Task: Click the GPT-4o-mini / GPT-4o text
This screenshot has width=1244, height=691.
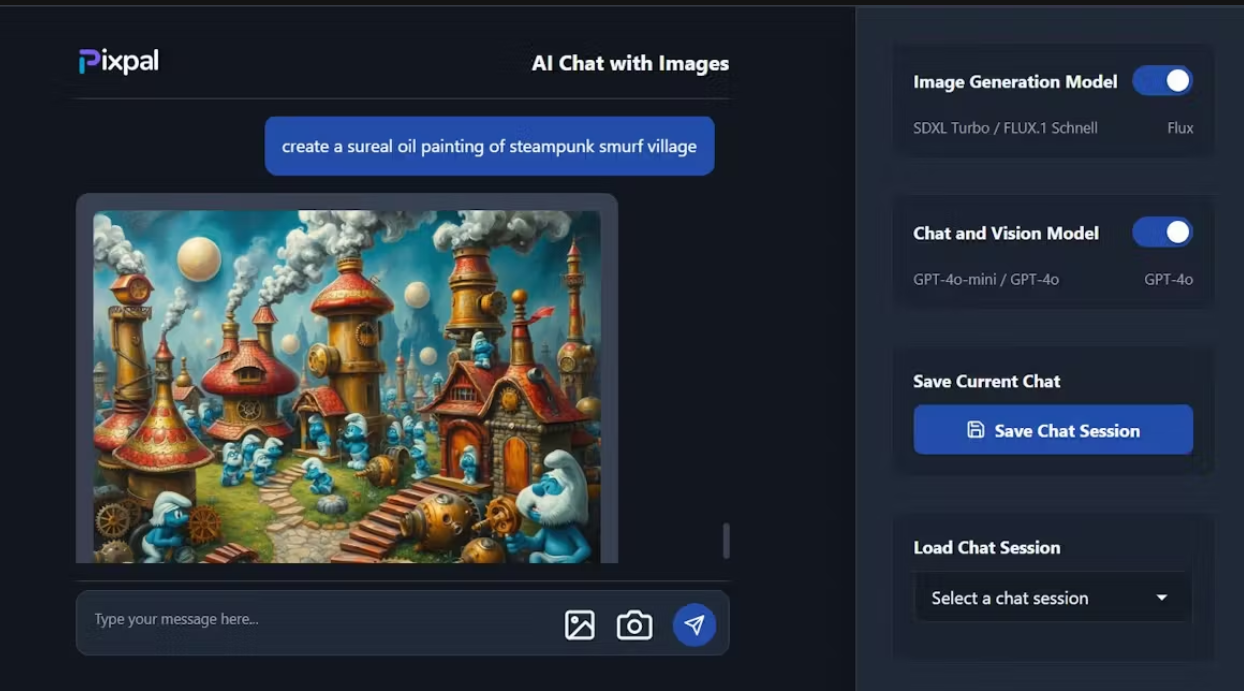Action: click(x=986, y=279)
